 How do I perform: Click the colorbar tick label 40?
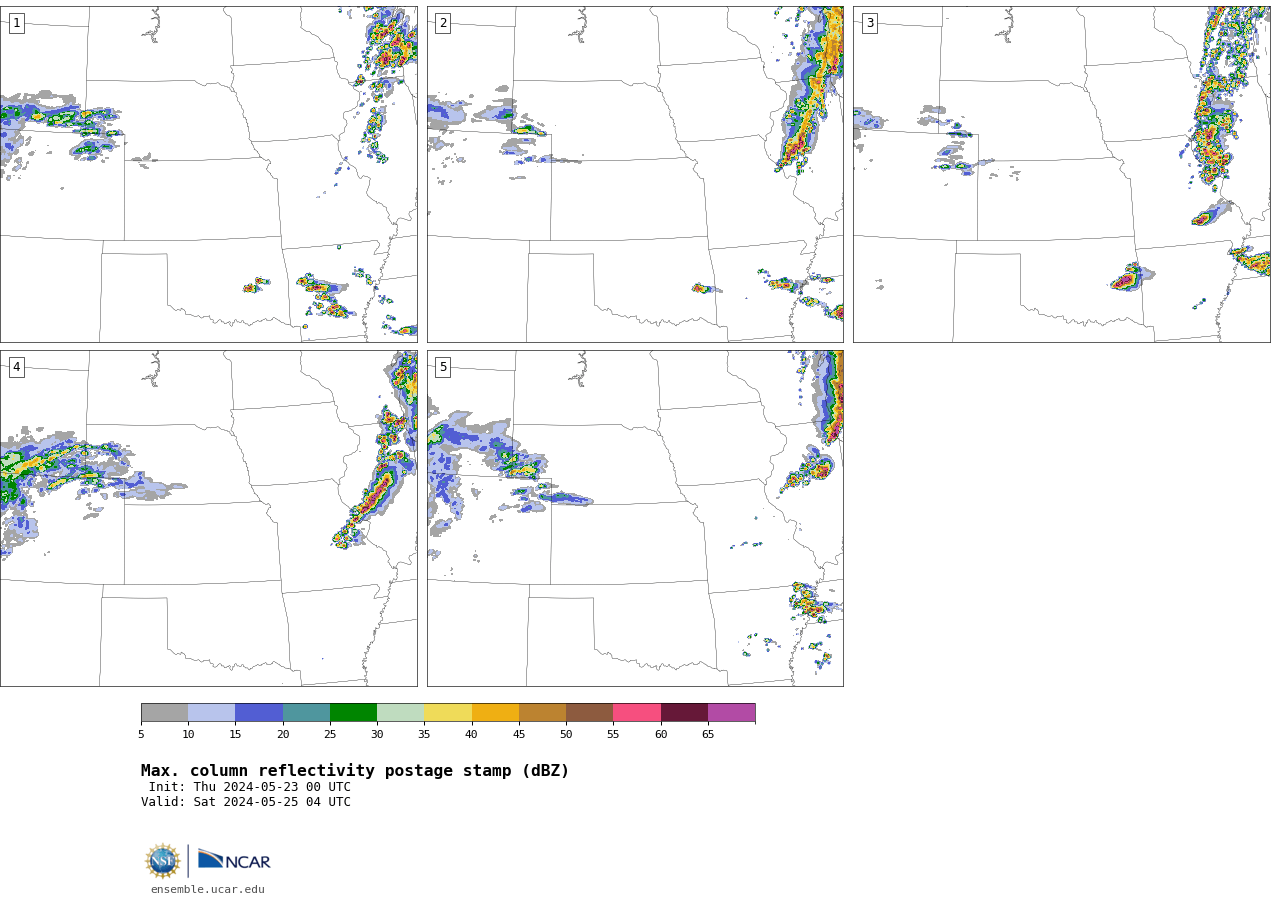click(472, 735)
